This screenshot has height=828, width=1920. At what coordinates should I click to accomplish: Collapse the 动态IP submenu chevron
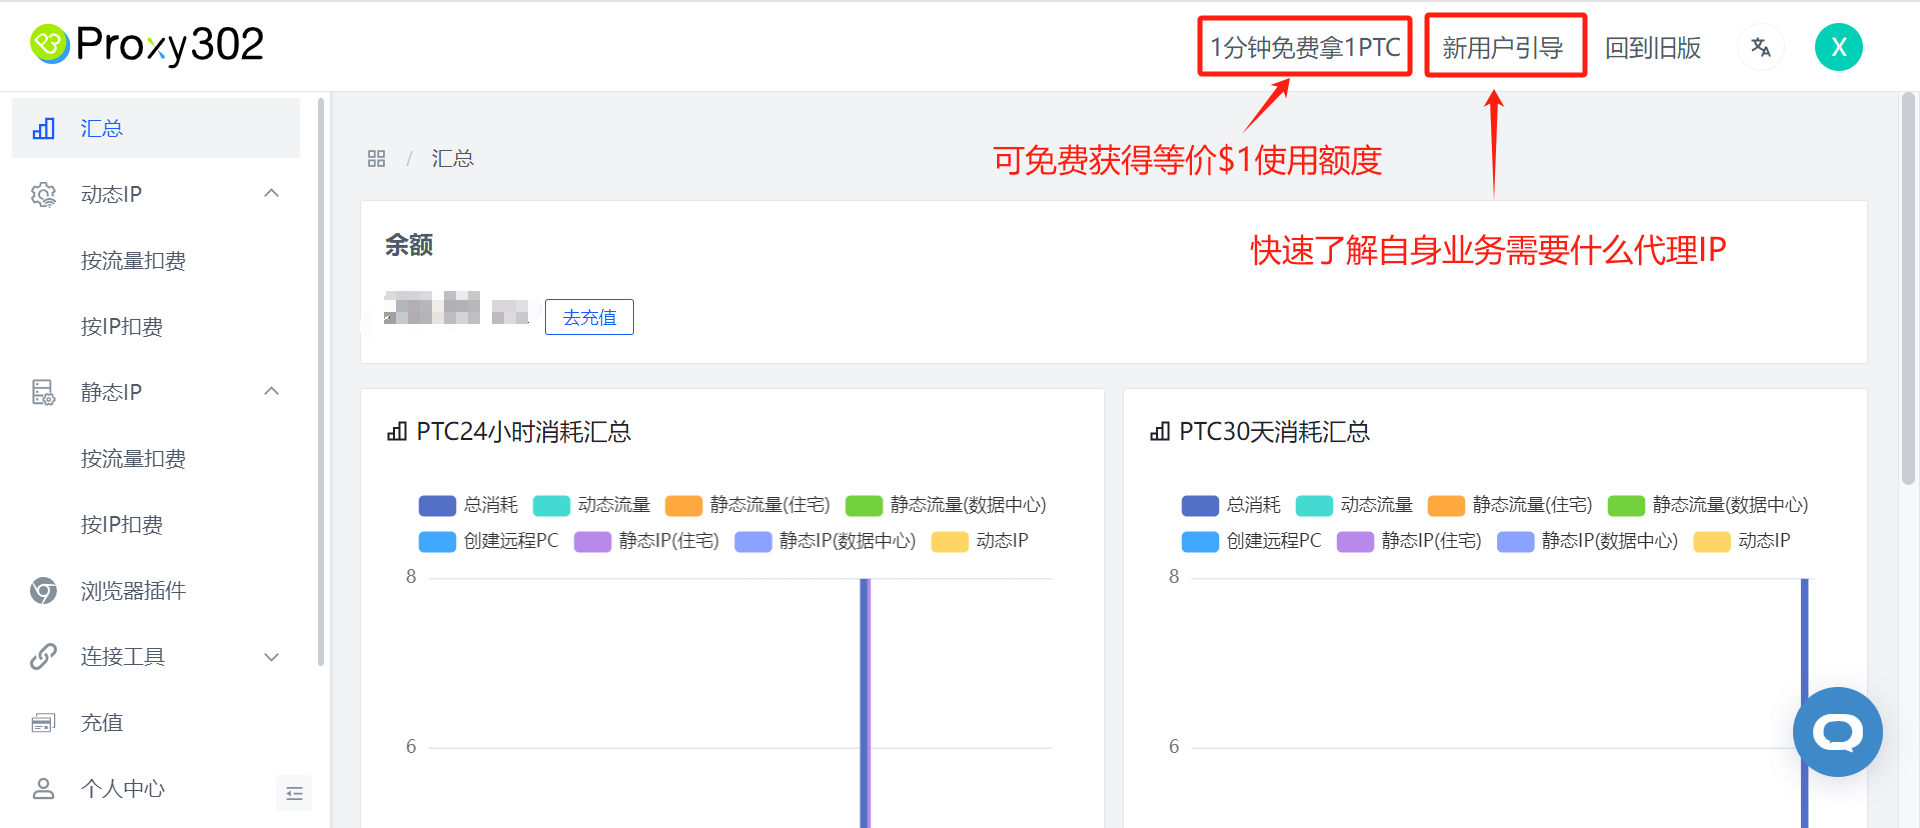(x=271, y=193)
